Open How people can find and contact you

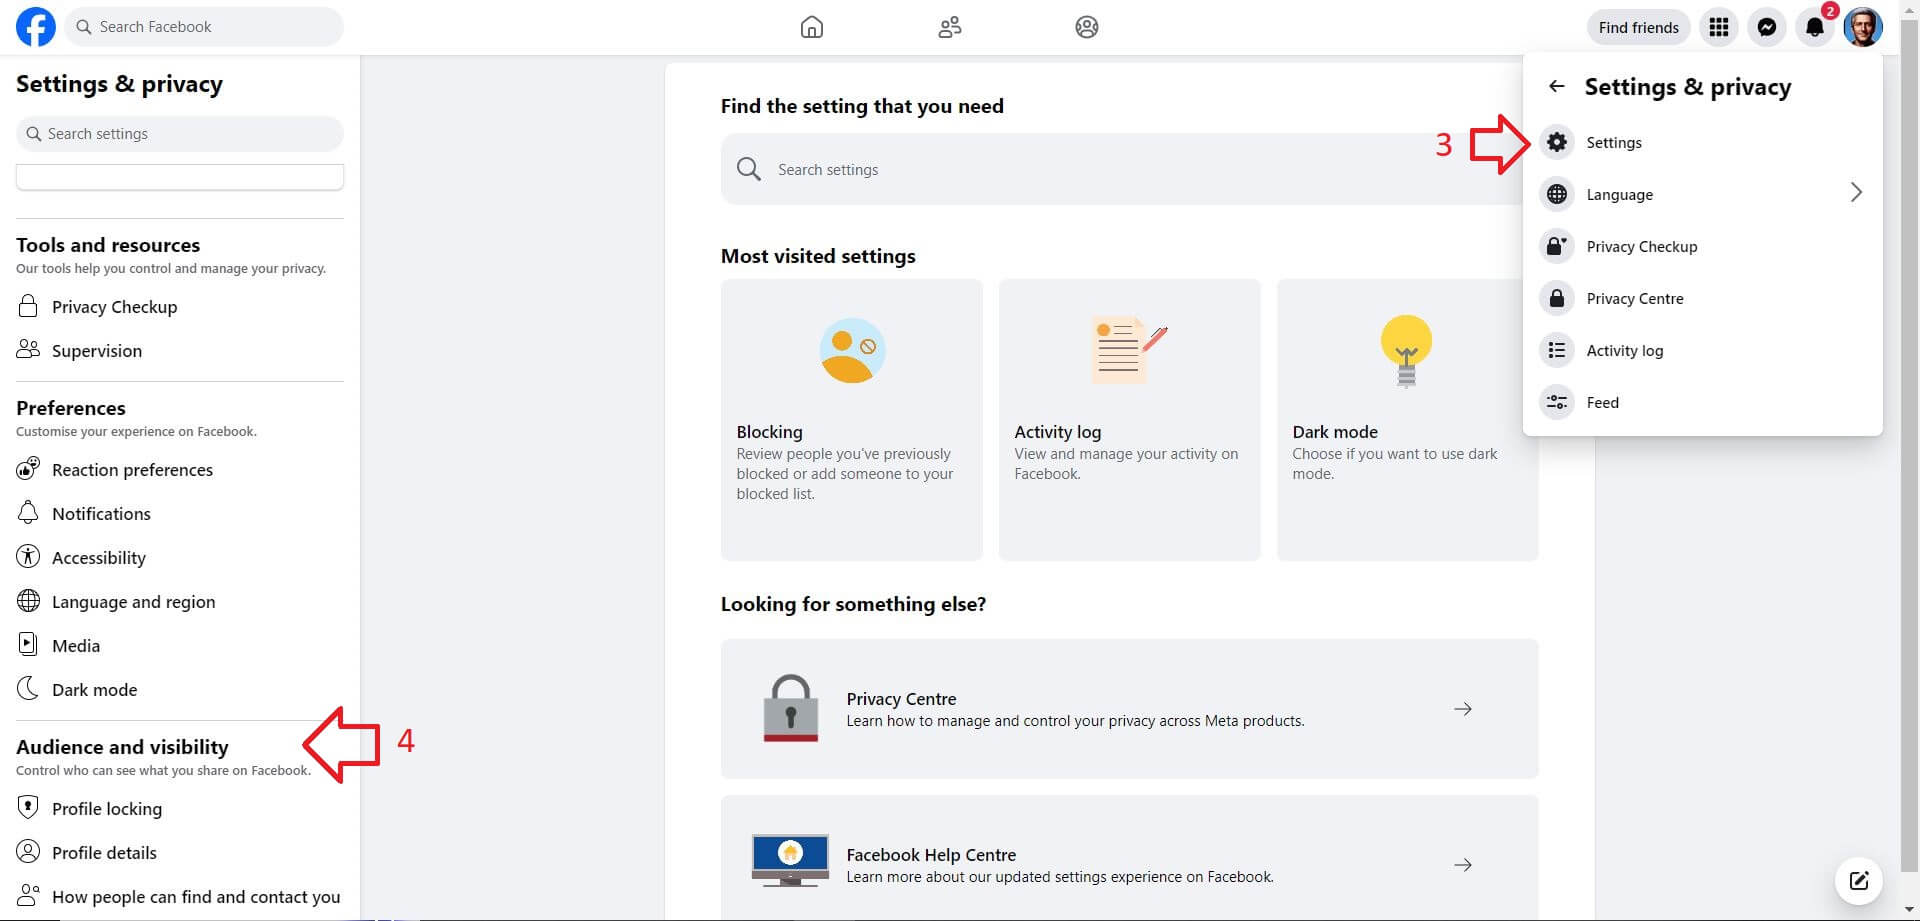tap(196, 896)
